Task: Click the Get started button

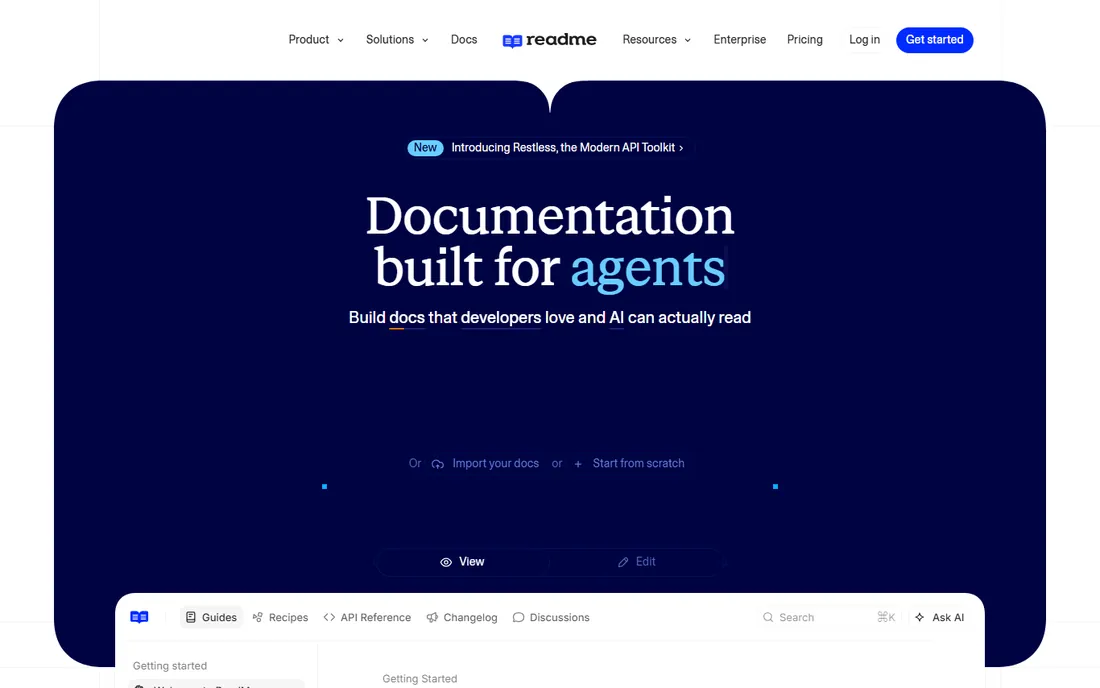Action: [934, 40]
